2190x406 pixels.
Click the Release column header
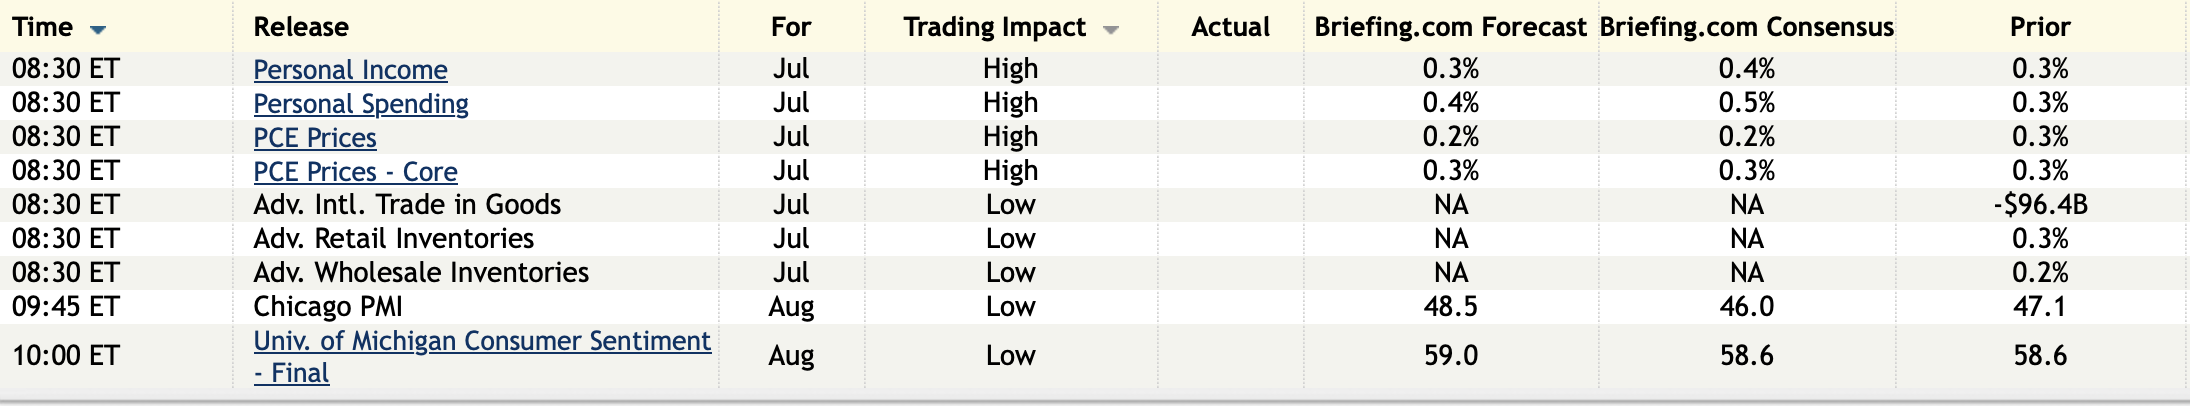[x=301, y=27]
